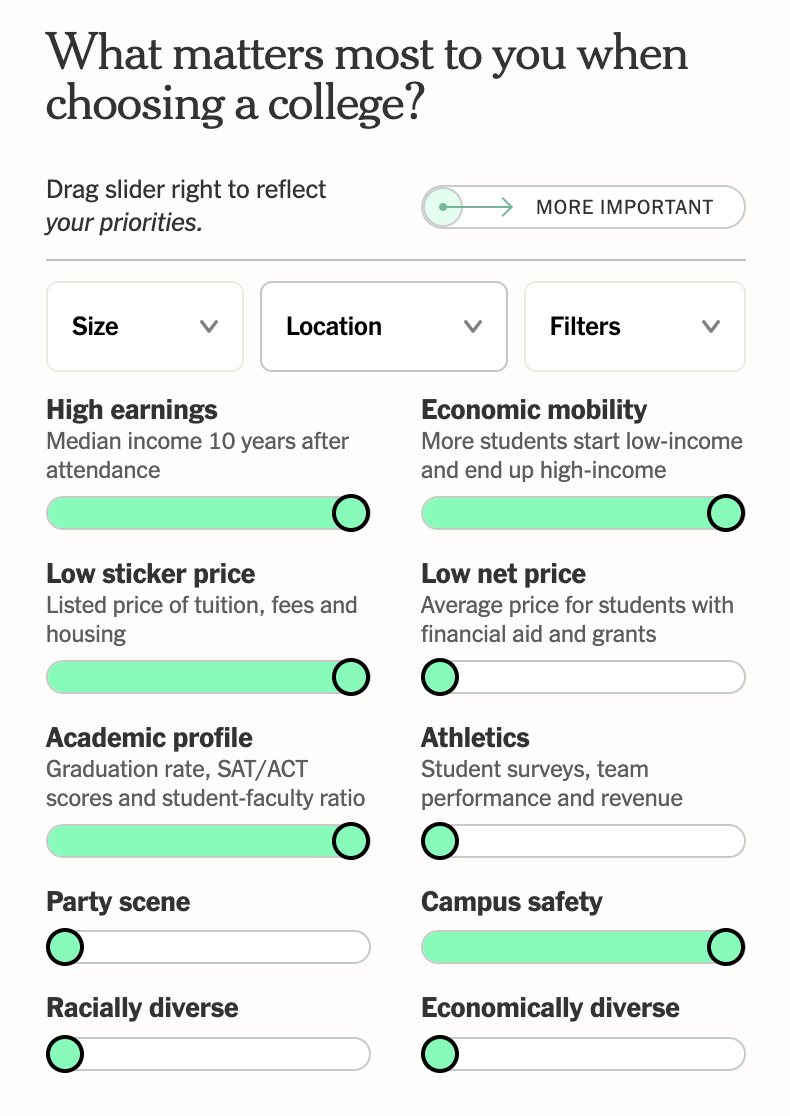Click the Racially diverse slider handle
The height and width of the screenshot is (1116, 790).
pos(66,1053)
